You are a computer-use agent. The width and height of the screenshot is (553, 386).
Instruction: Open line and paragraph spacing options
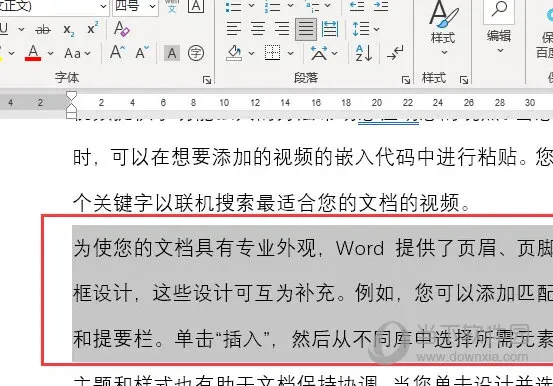click(361, 29)
